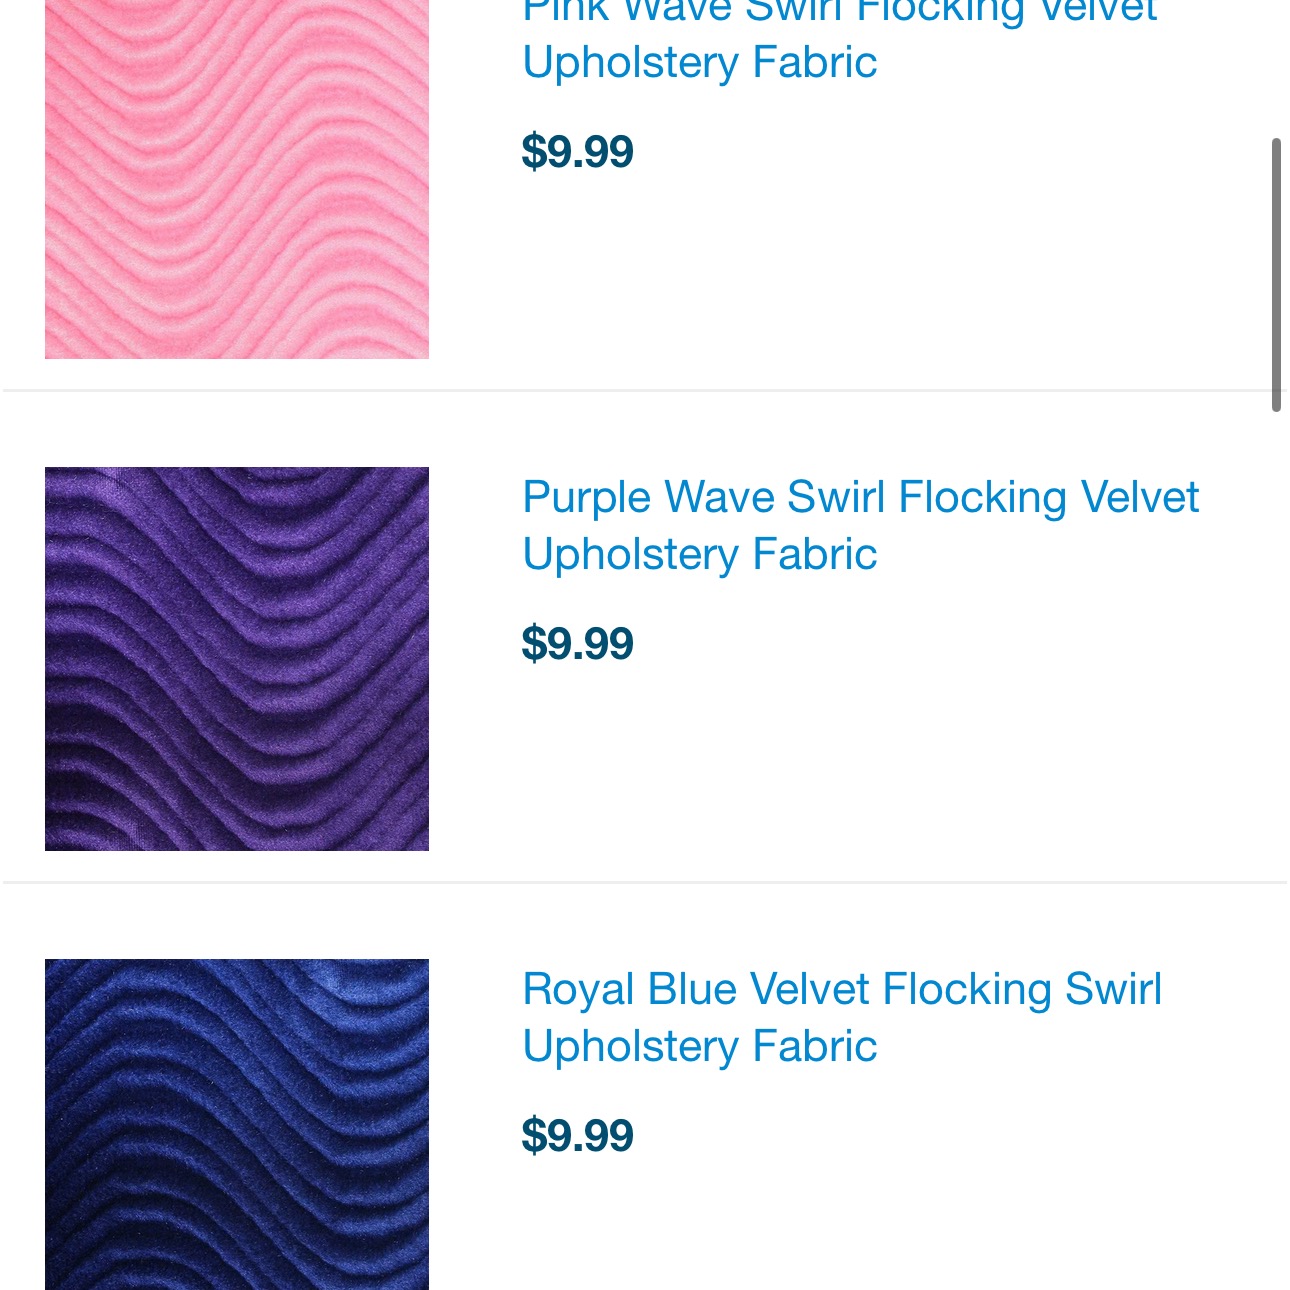Click "Upholstery Fabric" under the Pink Wave title
Screen dimensions: 1290x1290
click(700, 62)
